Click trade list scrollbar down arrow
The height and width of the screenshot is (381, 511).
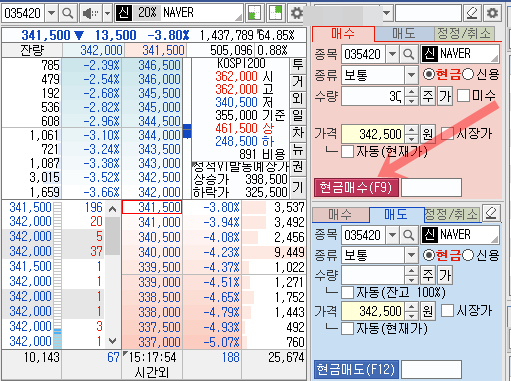tap(112, 341)
